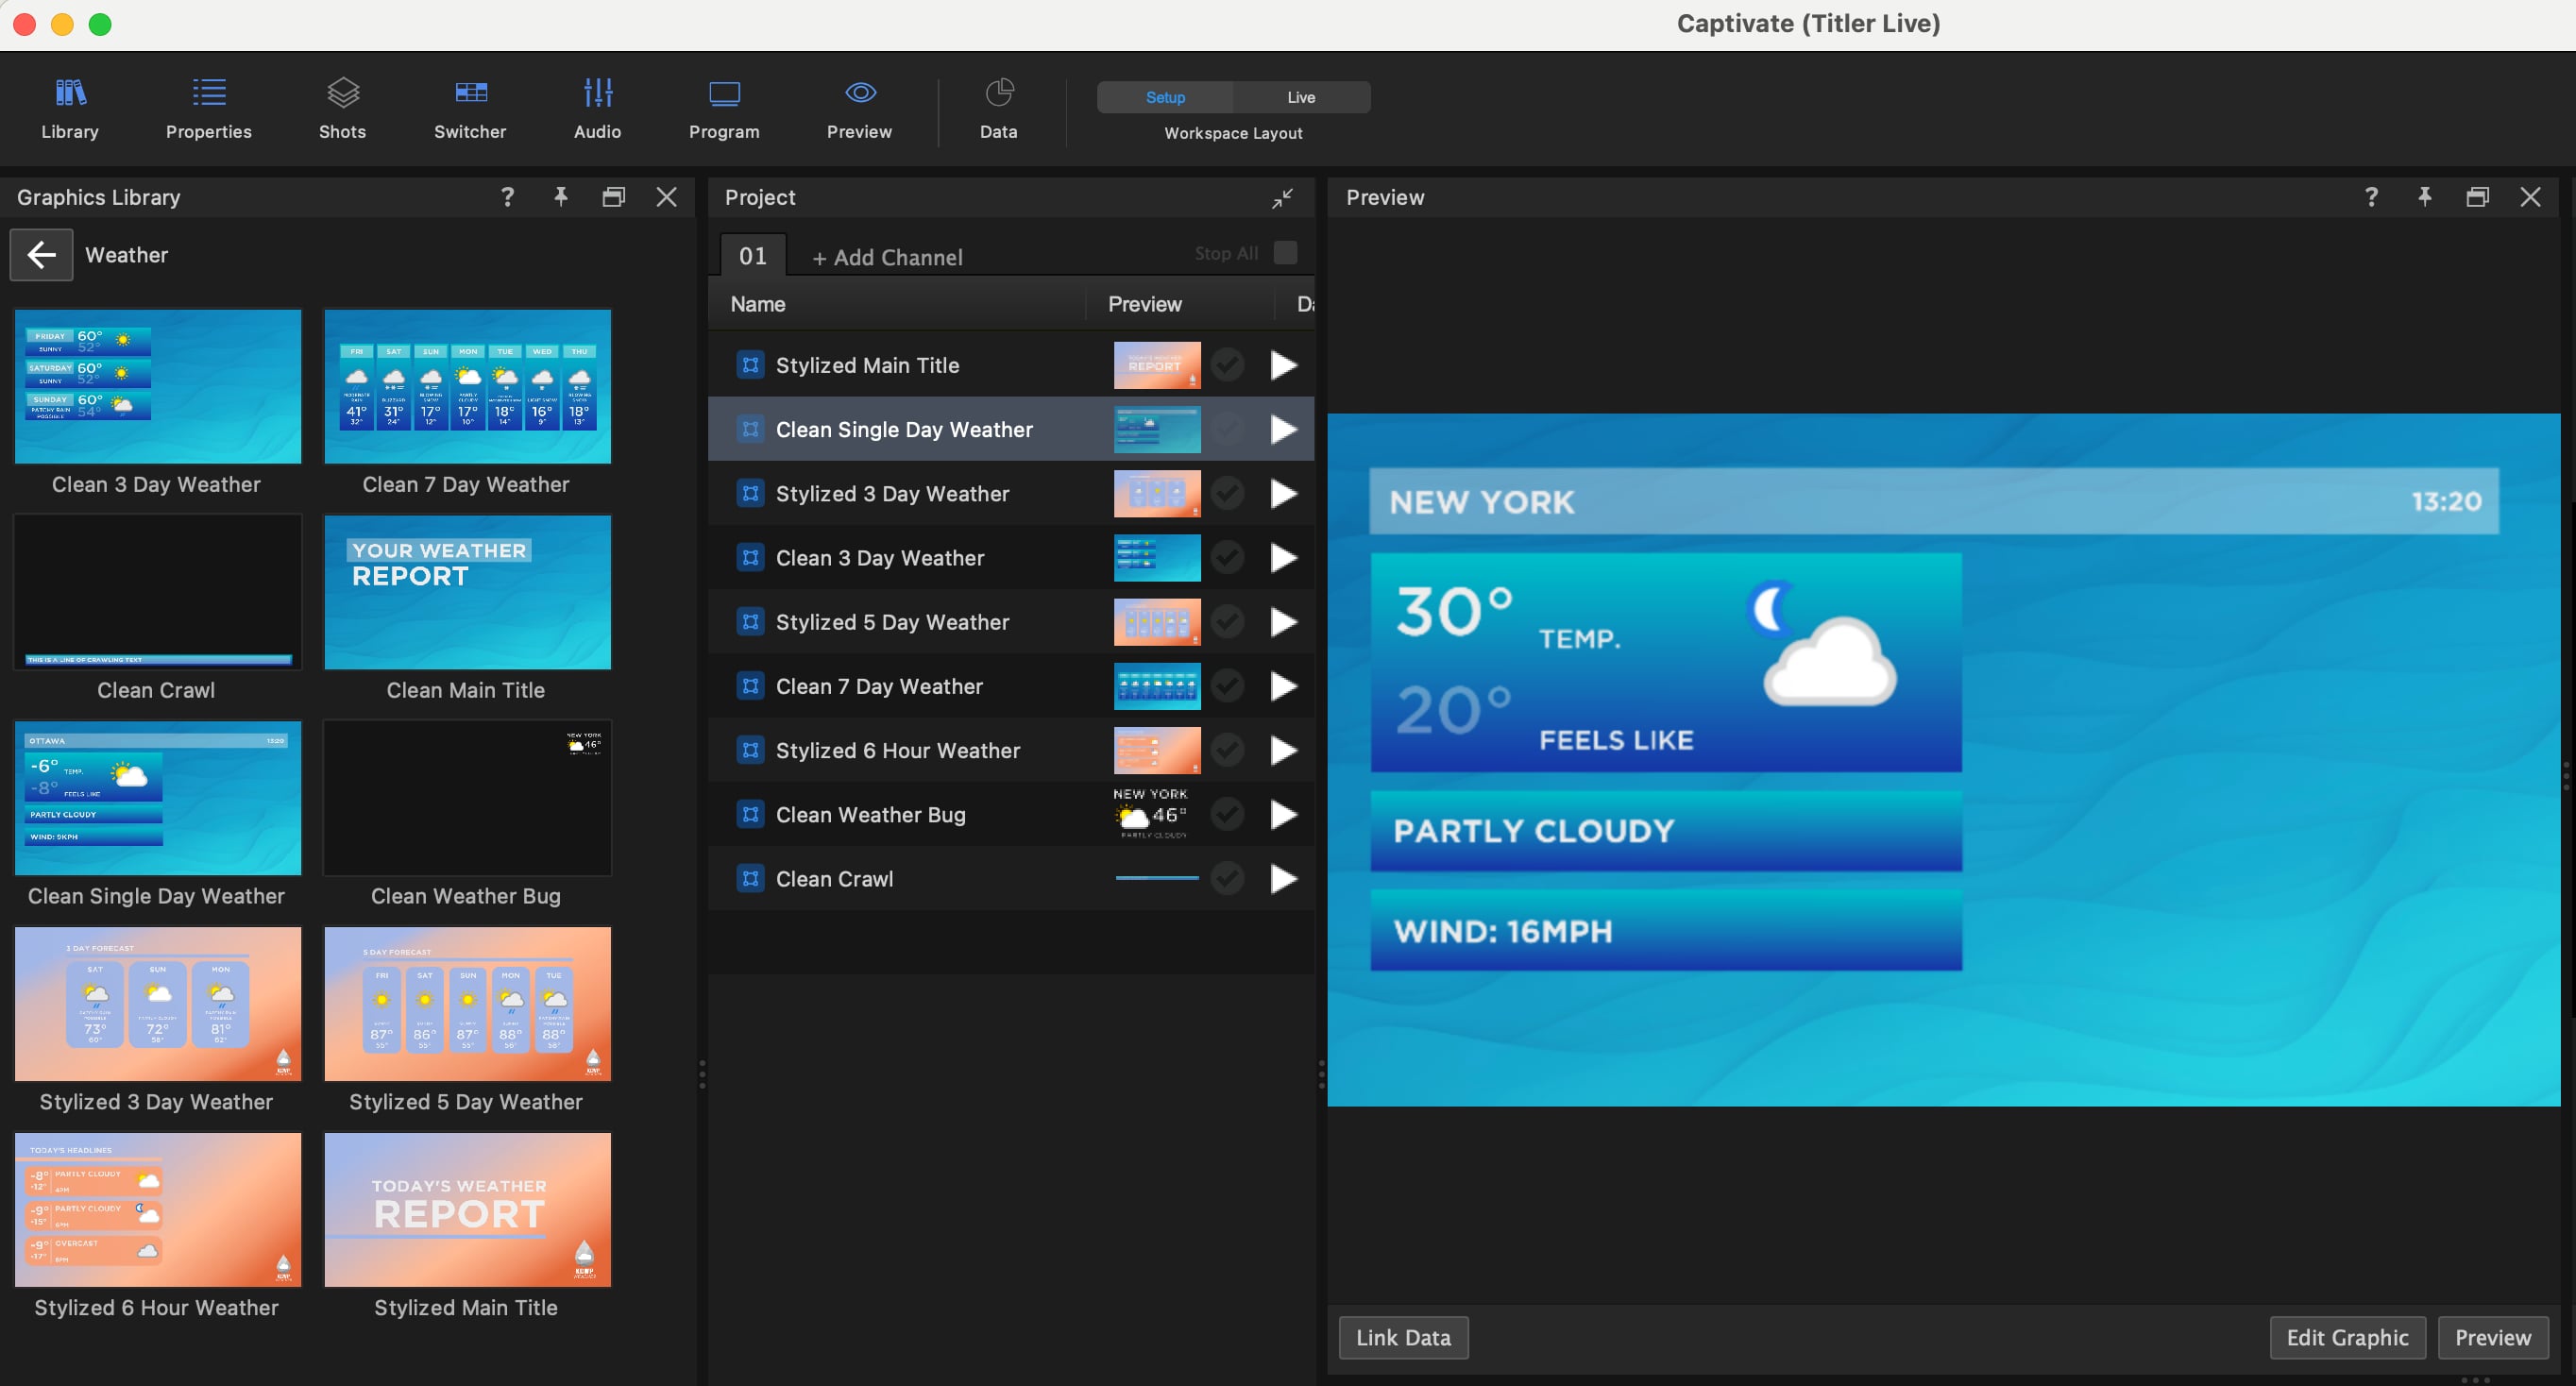Click the Preview eye icon in toolbar
The width and height of the screenshot is (2576, 1386).
[x=860, y=93]
